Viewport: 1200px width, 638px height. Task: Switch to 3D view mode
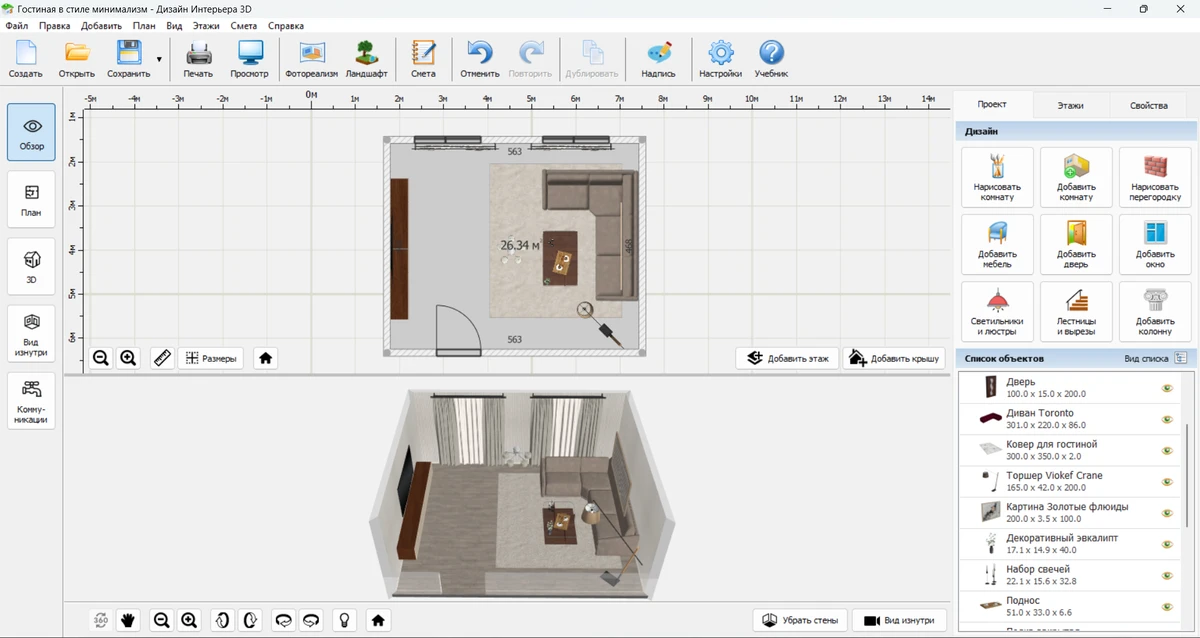coord(32,266)
